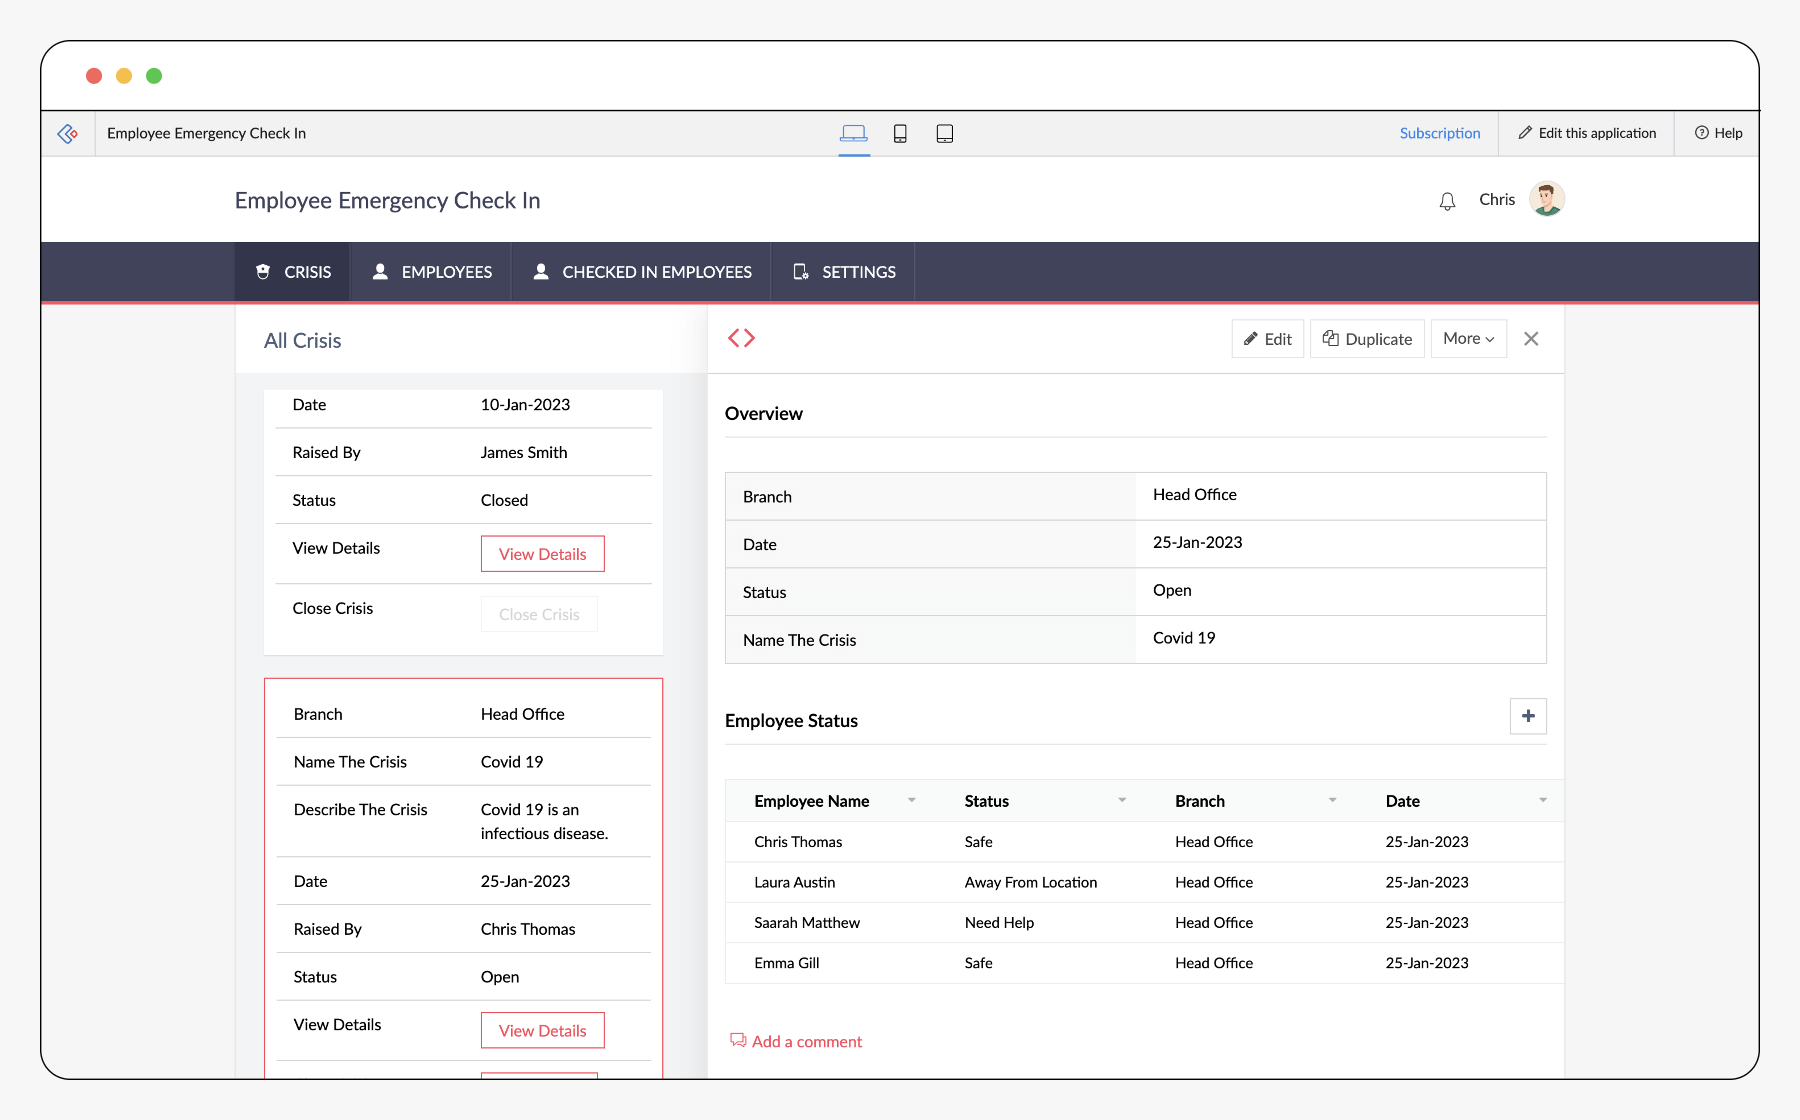
Task: Click Chris's profile avatar
Action: (x=1546, y=200)
